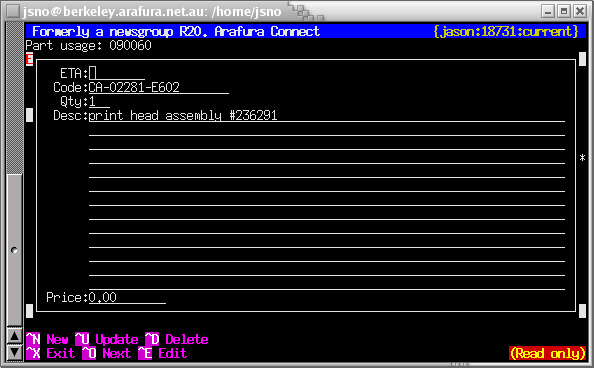Select the ^U Update command
This screenshot has width=594, height=368.
[x=106, y=339]
